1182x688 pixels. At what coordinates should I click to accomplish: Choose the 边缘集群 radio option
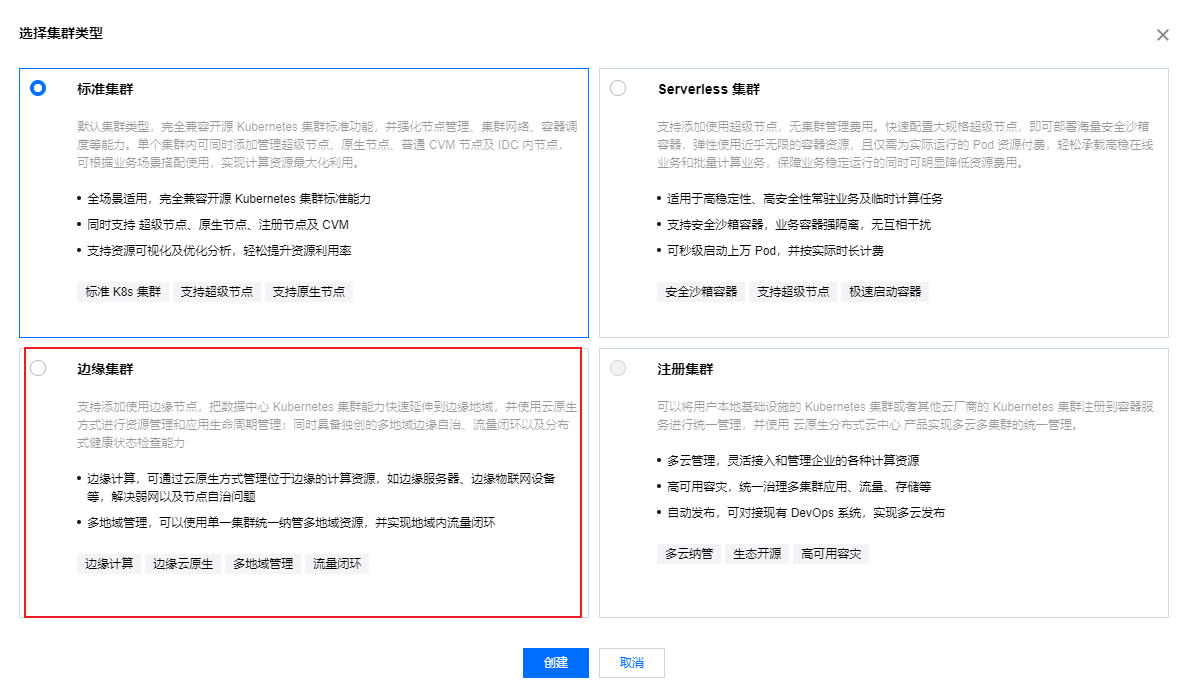[38, 368]
